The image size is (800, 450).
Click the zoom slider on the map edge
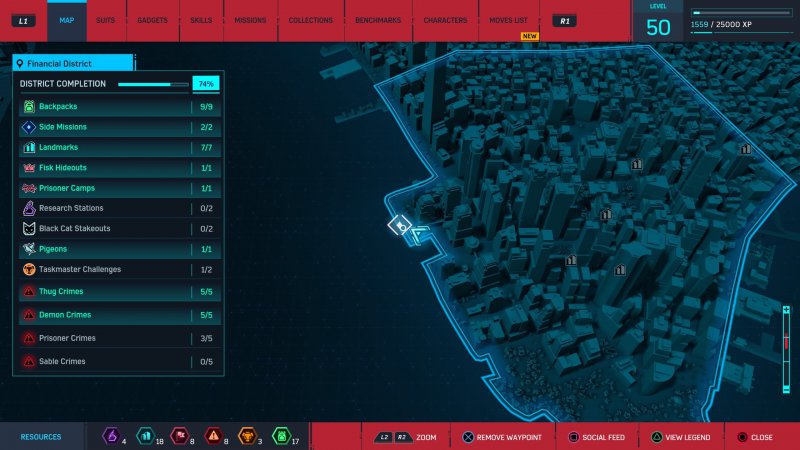[x=786, y=342]
